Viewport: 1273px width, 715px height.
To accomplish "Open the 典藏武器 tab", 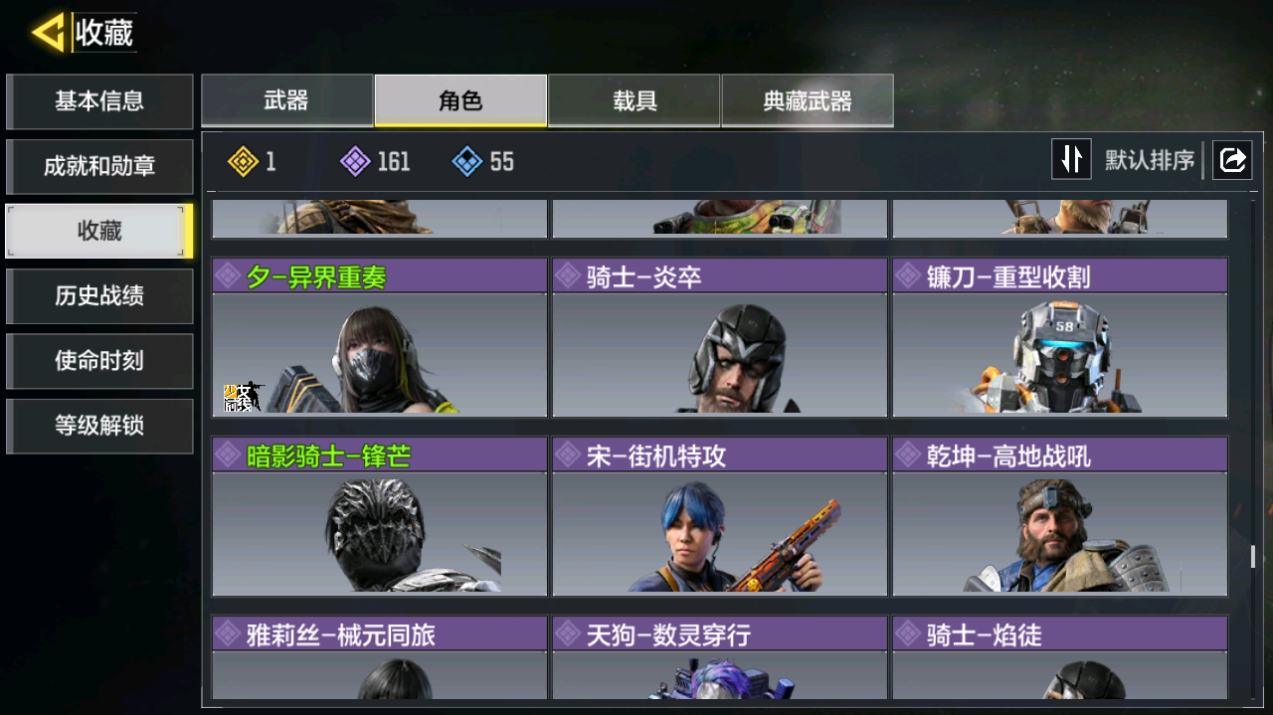I will click(807, 100).
